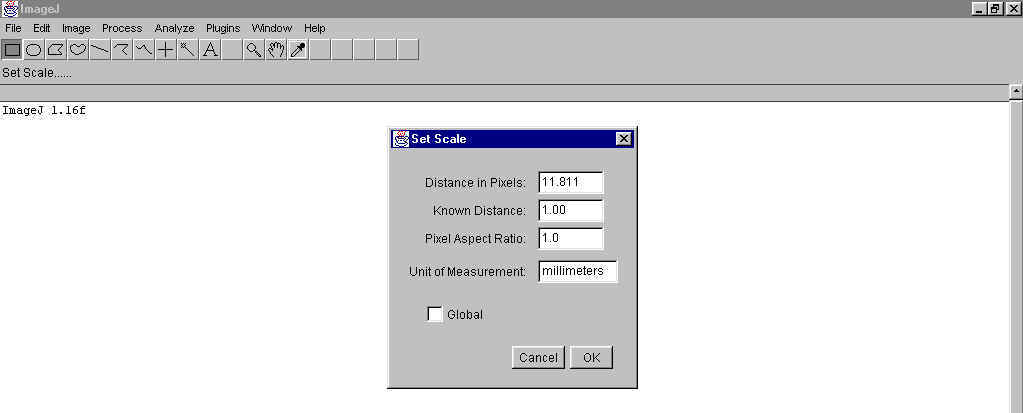Click the scrollbar up arrow
Viewport: 1023px width, 413px height.
pos(1016,92)
